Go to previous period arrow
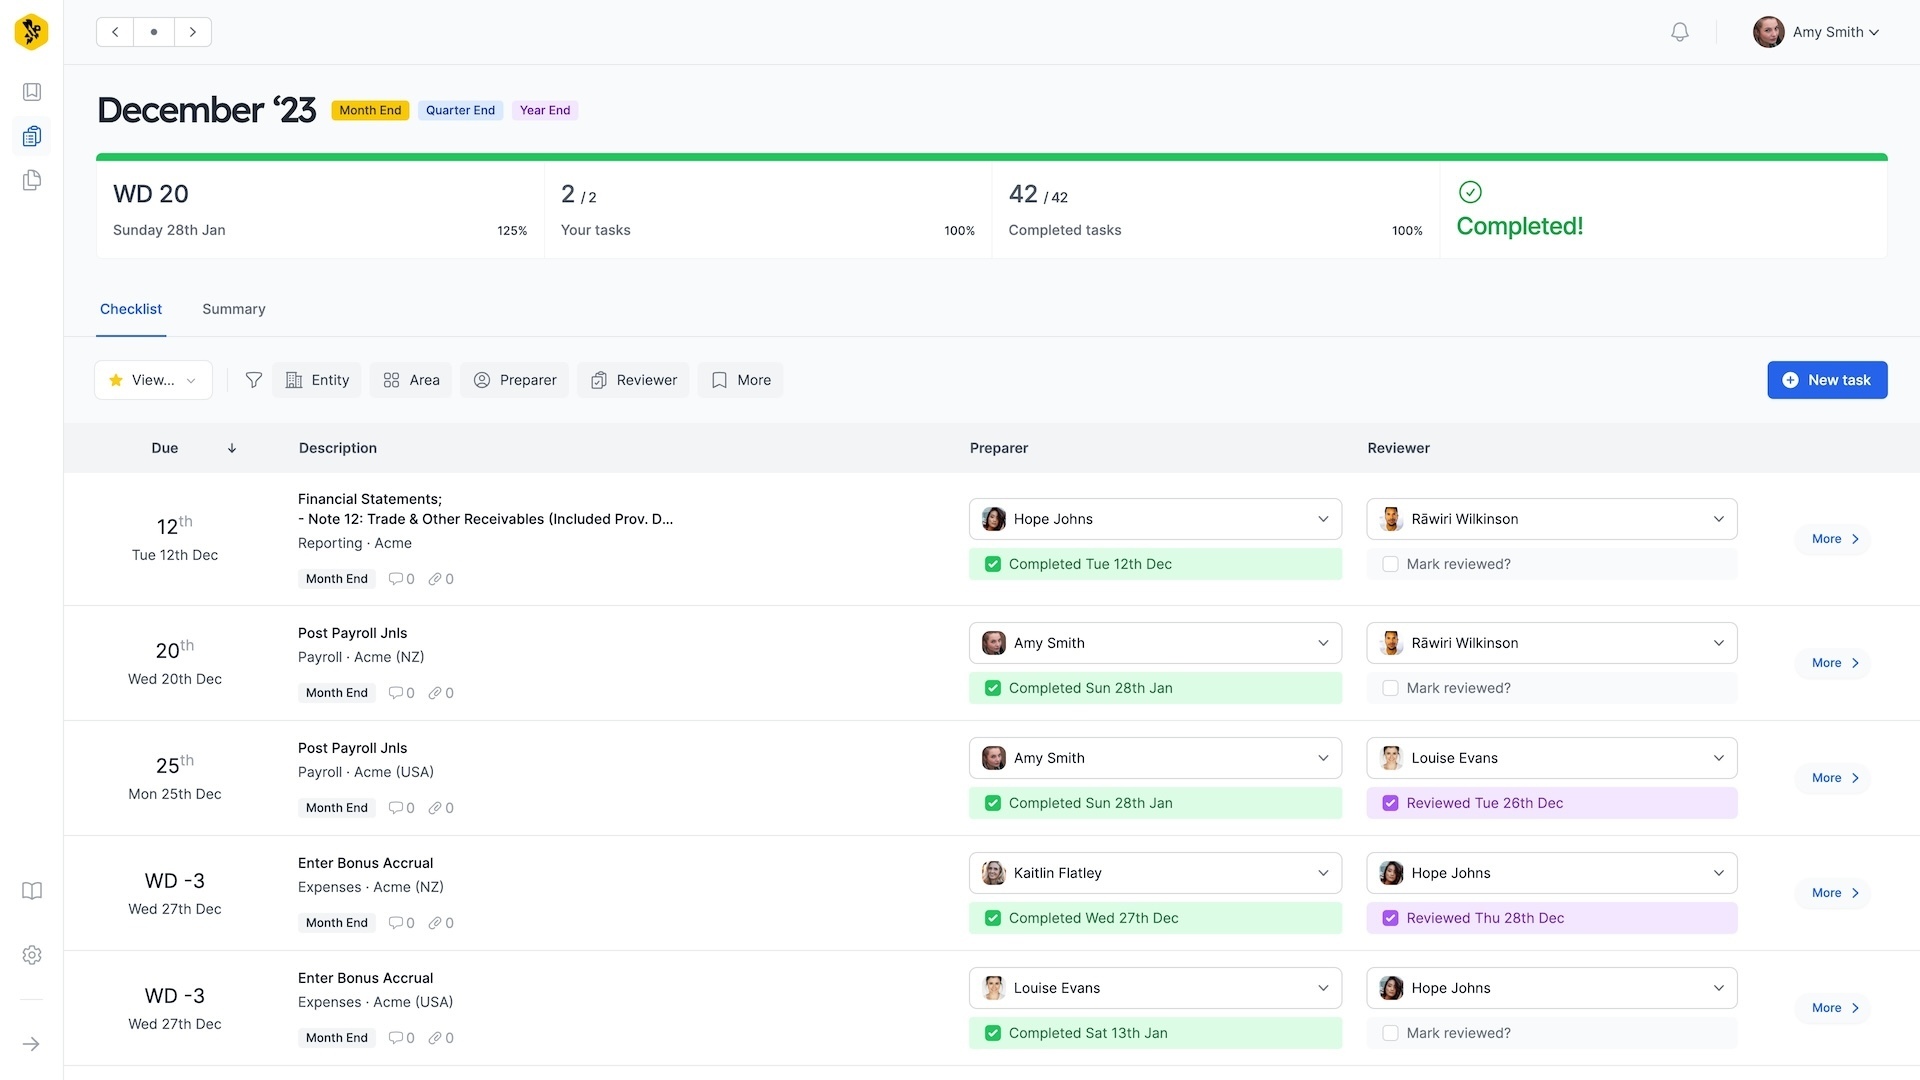Viewport: 1920px width, 1080px height. coord(115,32)
